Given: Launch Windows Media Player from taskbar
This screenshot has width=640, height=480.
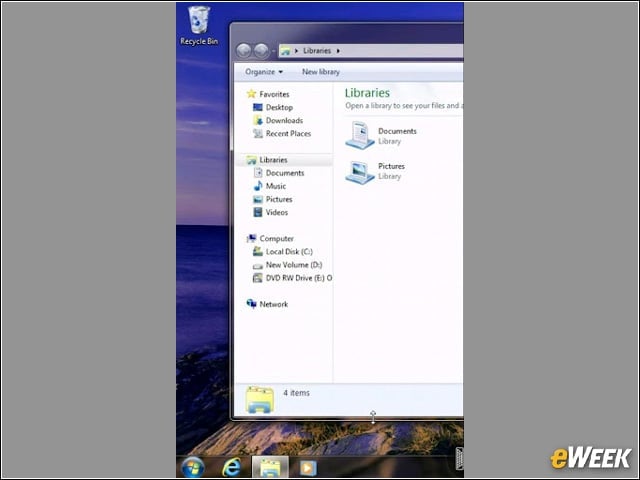Looking at the screenshot, I should click(x=308, y=468).
